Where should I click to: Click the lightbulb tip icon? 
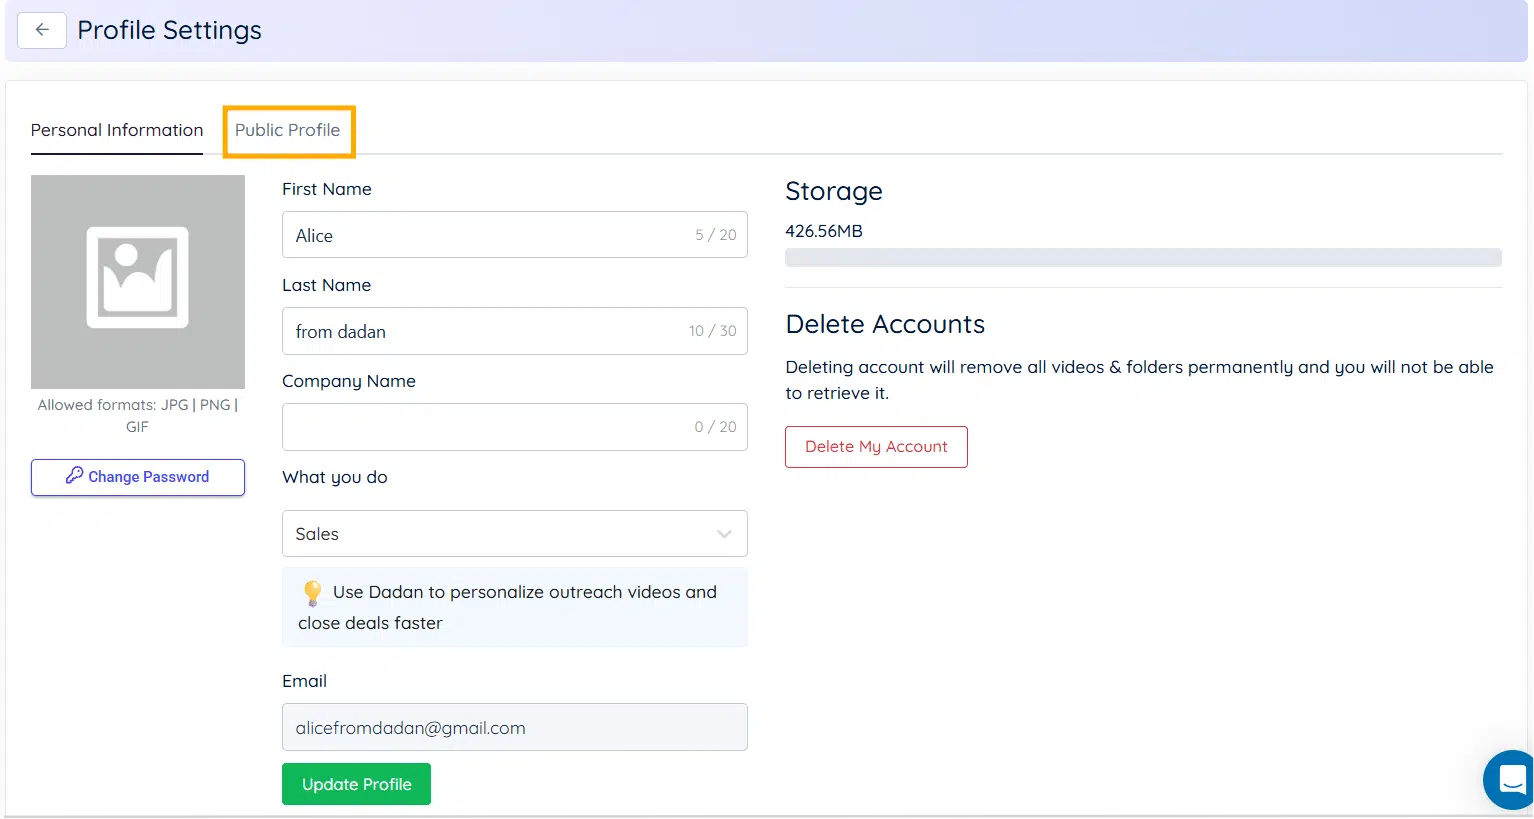[312, 593]
